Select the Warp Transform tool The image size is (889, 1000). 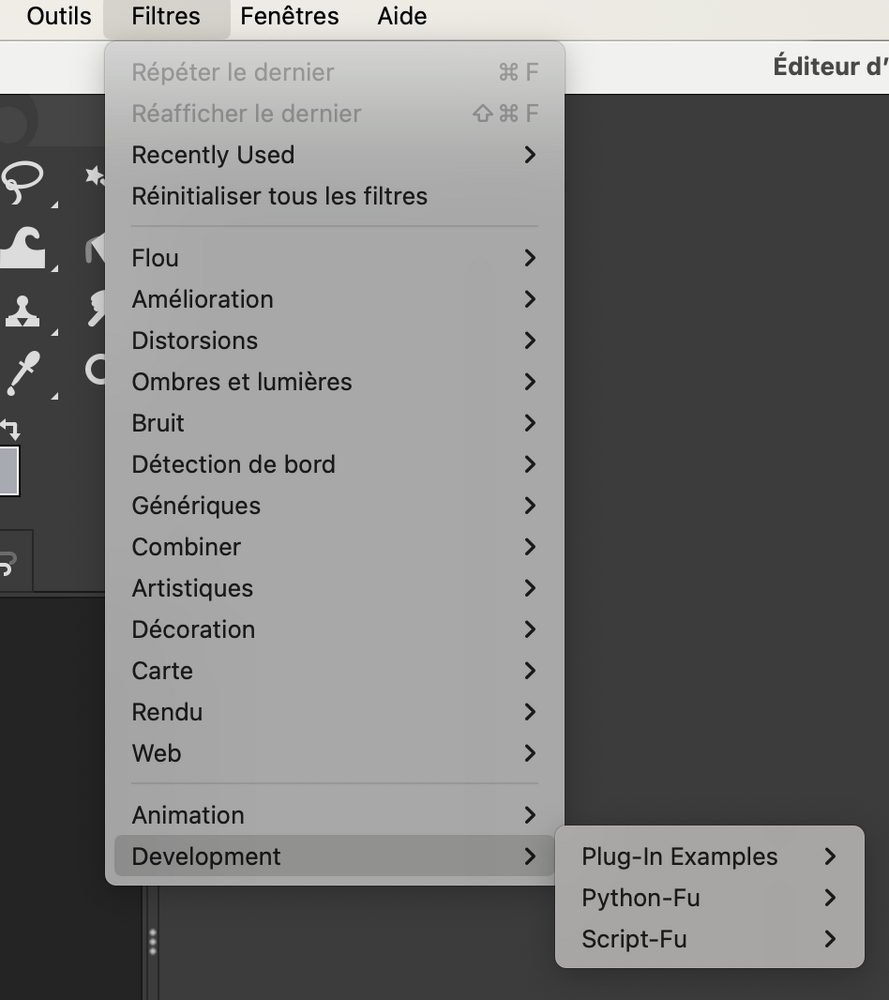point(23,245)
